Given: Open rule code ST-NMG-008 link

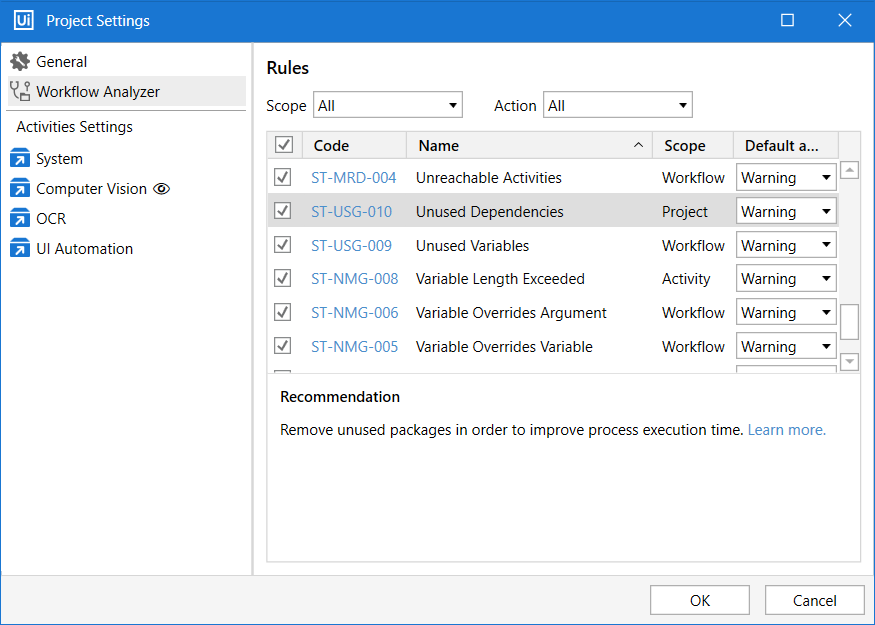Looking at the screenshot, I should click(x=354, y=279).
